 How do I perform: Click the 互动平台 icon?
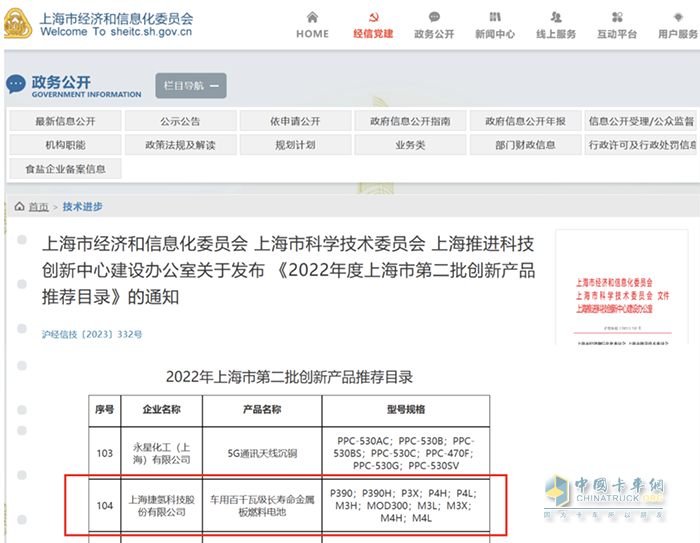click(617, 17)
